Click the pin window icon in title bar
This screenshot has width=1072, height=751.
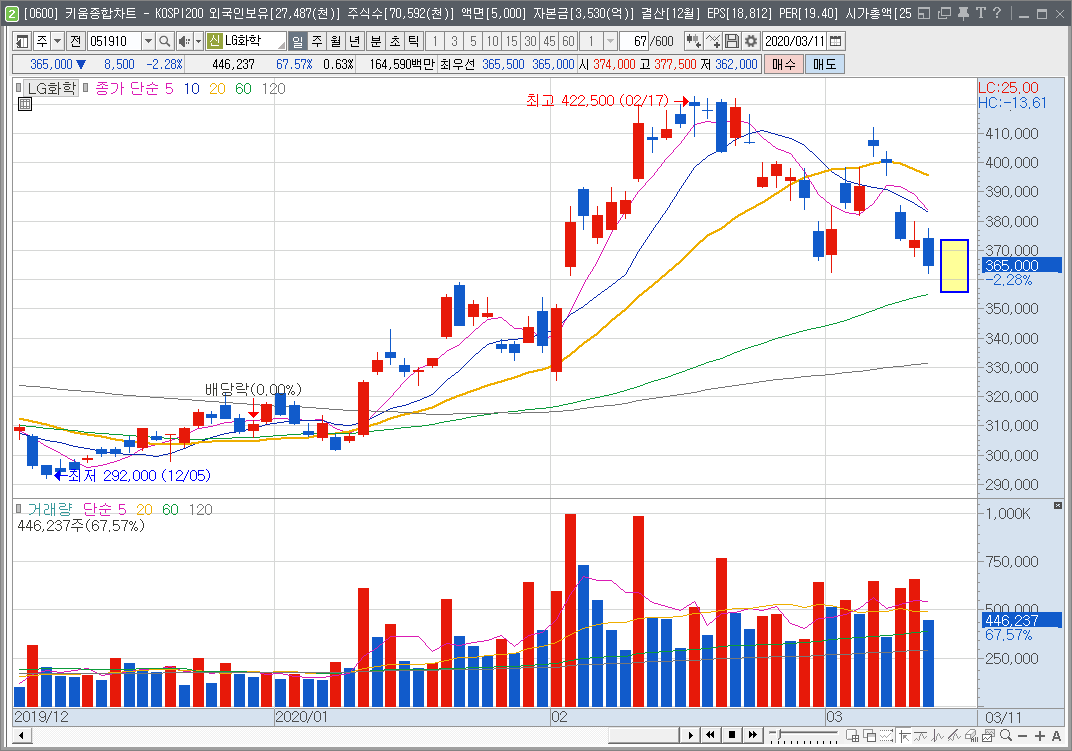963,13
